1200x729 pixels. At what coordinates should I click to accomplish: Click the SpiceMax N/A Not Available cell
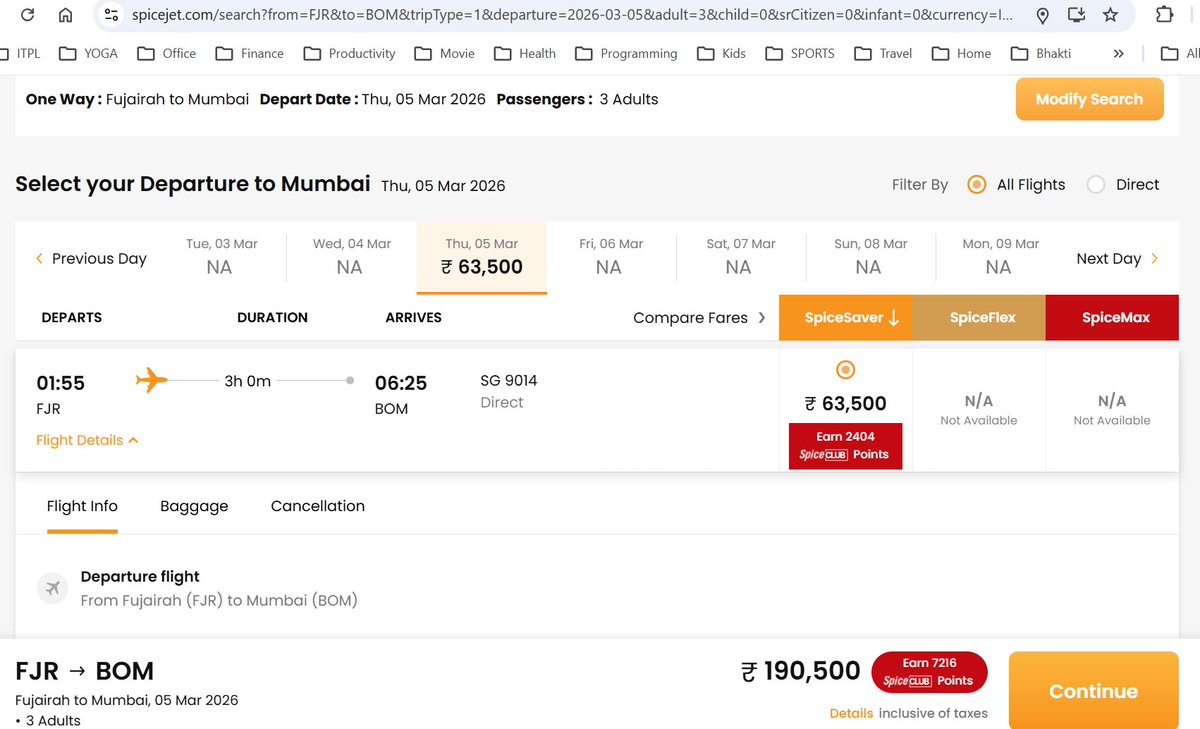click(x=1112, y=409)
